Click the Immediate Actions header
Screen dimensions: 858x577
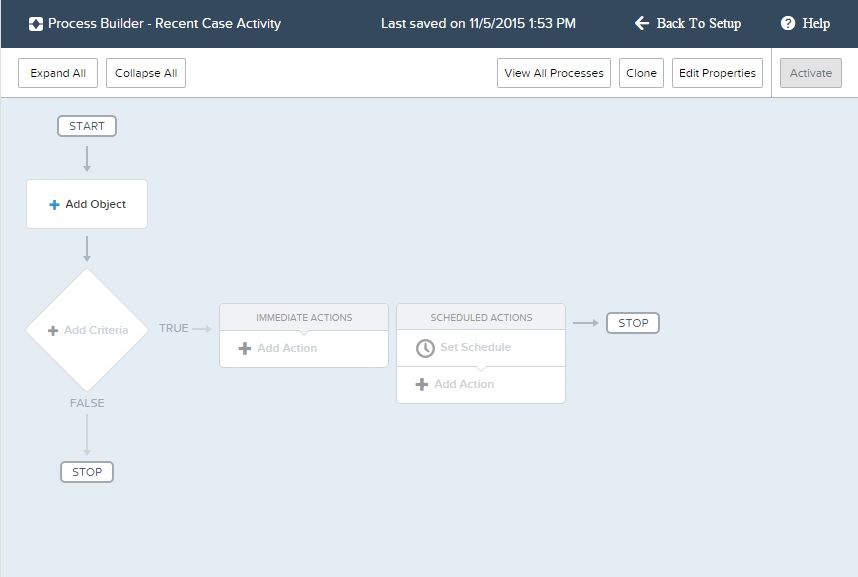point(304,318)
